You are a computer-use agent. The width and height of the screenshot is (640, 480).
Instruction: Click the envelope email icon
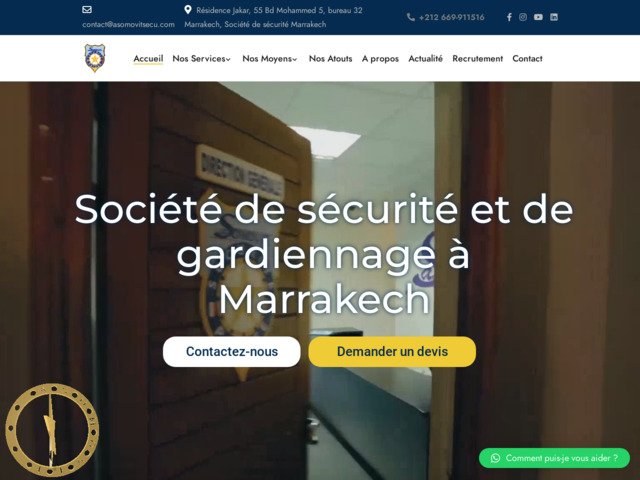pos(87,9)
